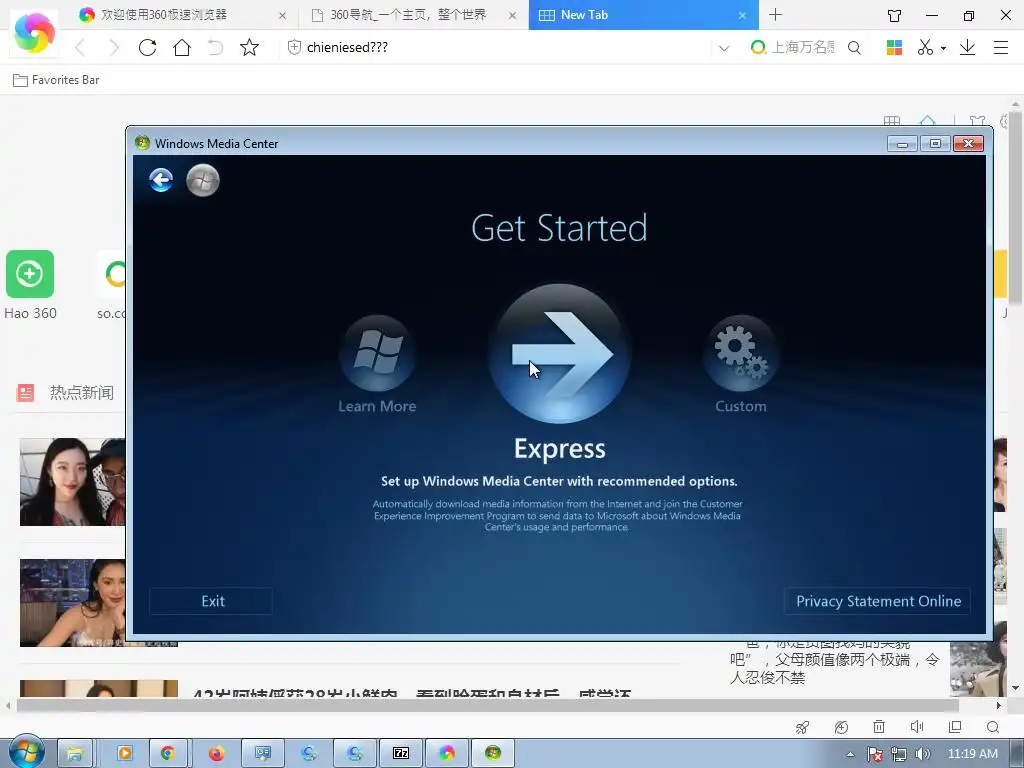Image resolution: width=1024 pixels, height=768 pixels.
Task: Click the horizontal scrollbar right arrow
Action: click(x=999, y=705)
